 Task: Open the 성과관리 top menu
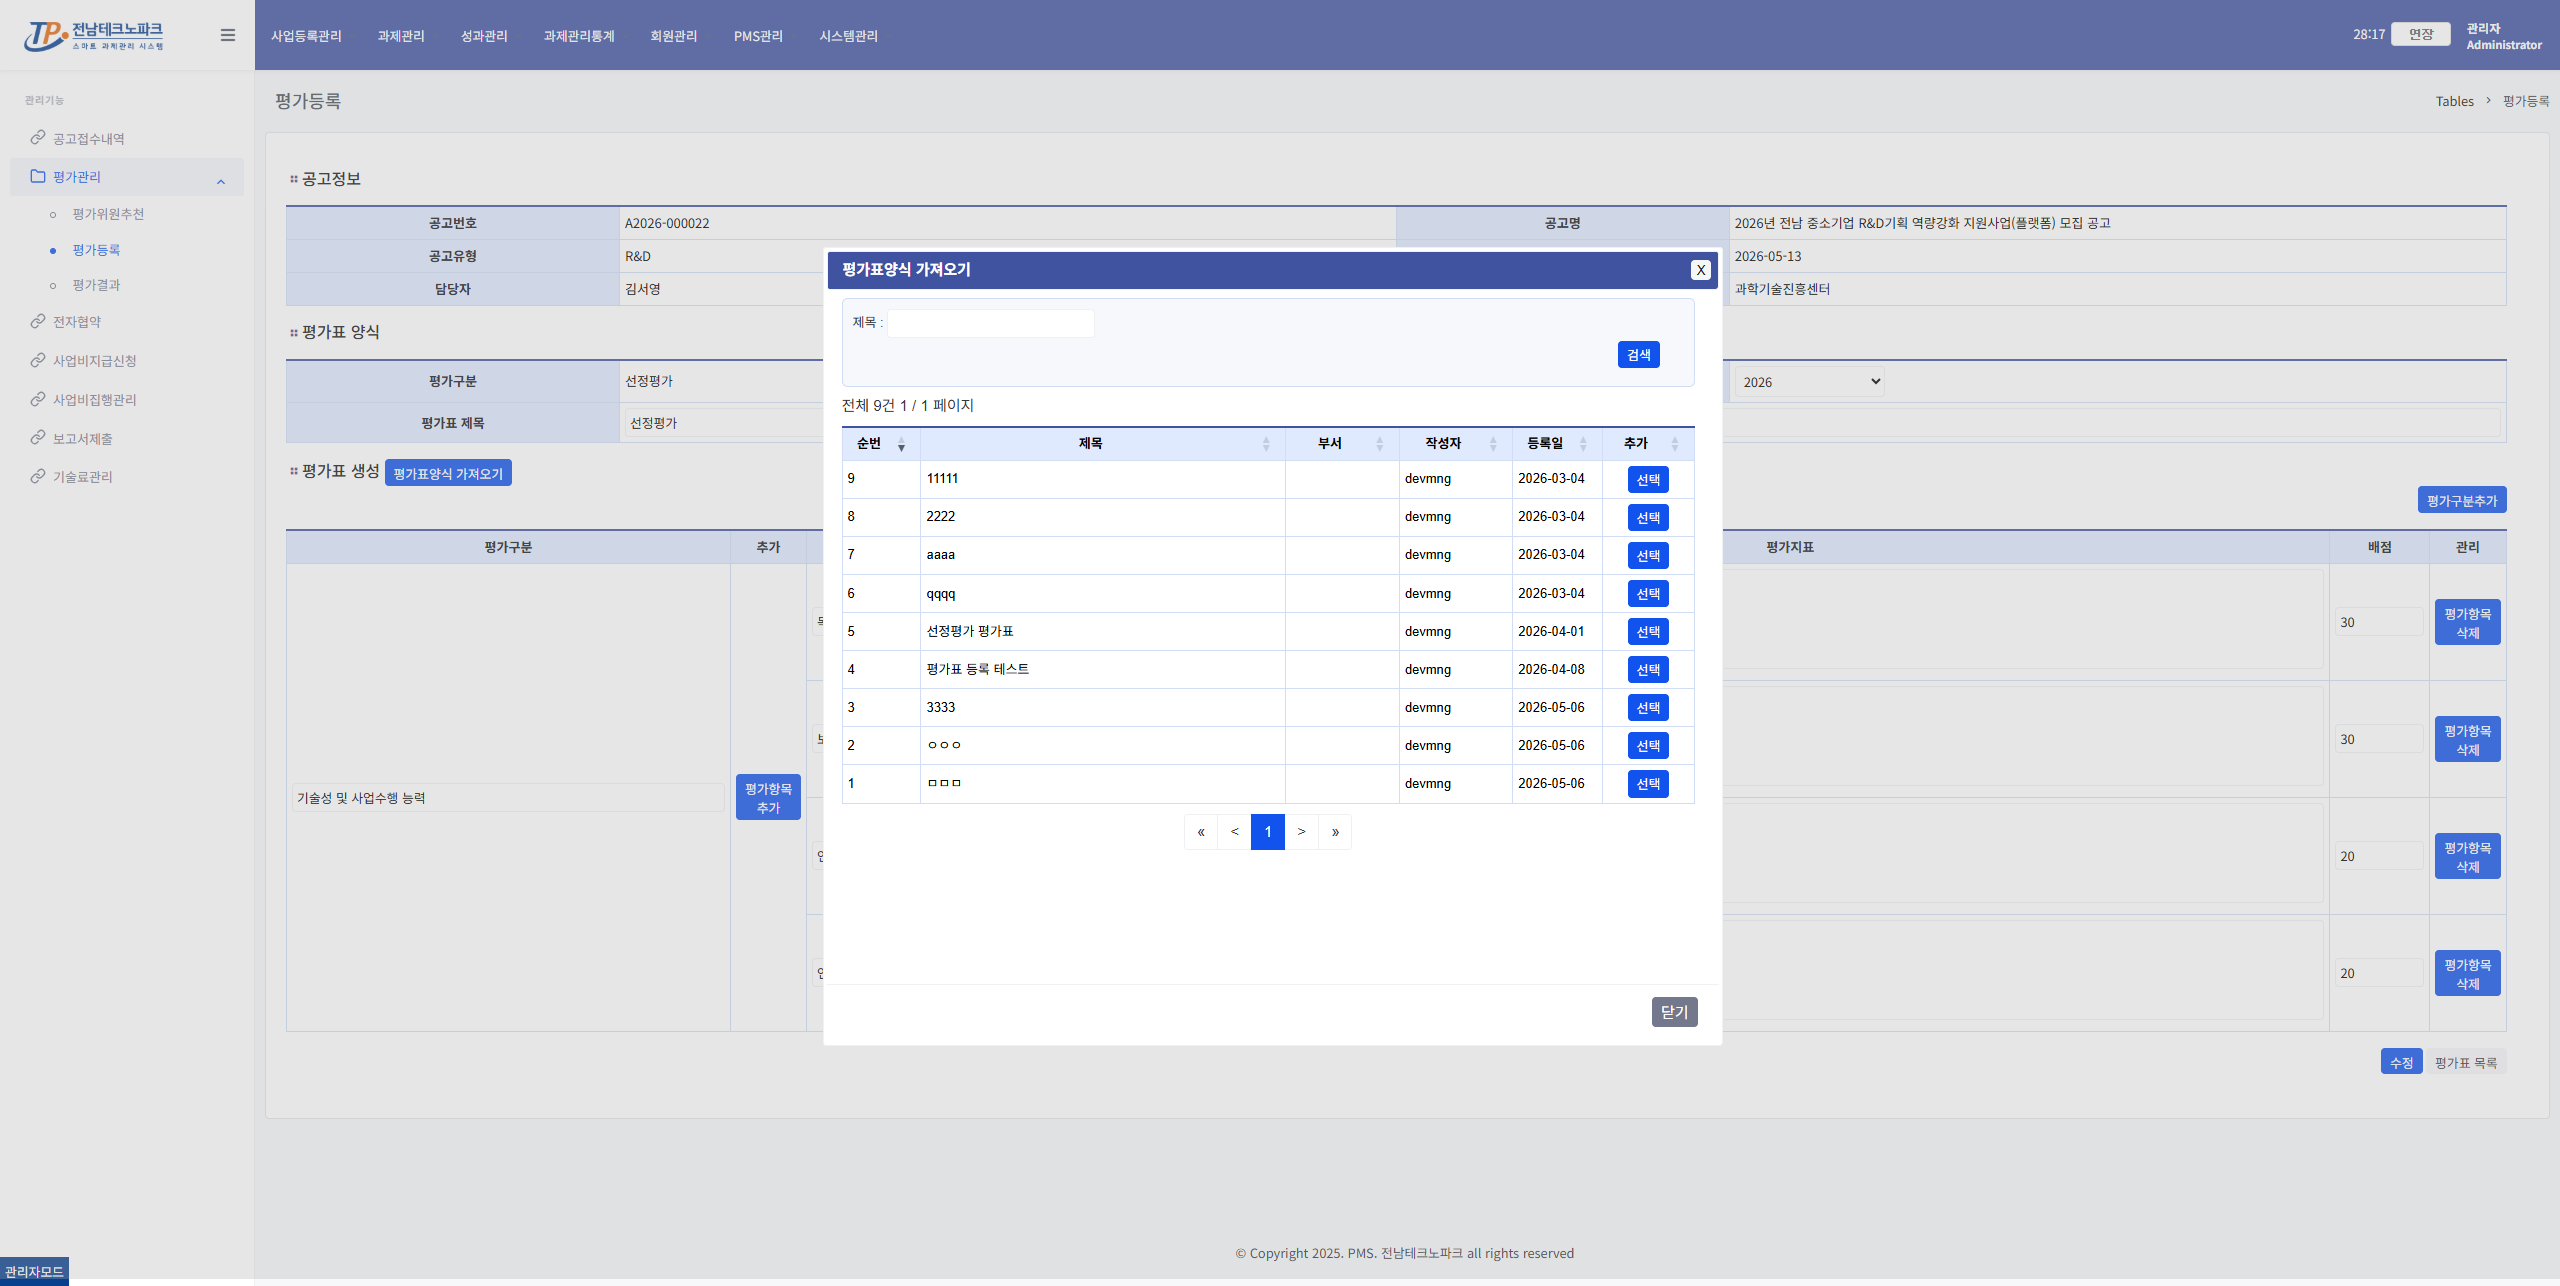click(484, 36)
